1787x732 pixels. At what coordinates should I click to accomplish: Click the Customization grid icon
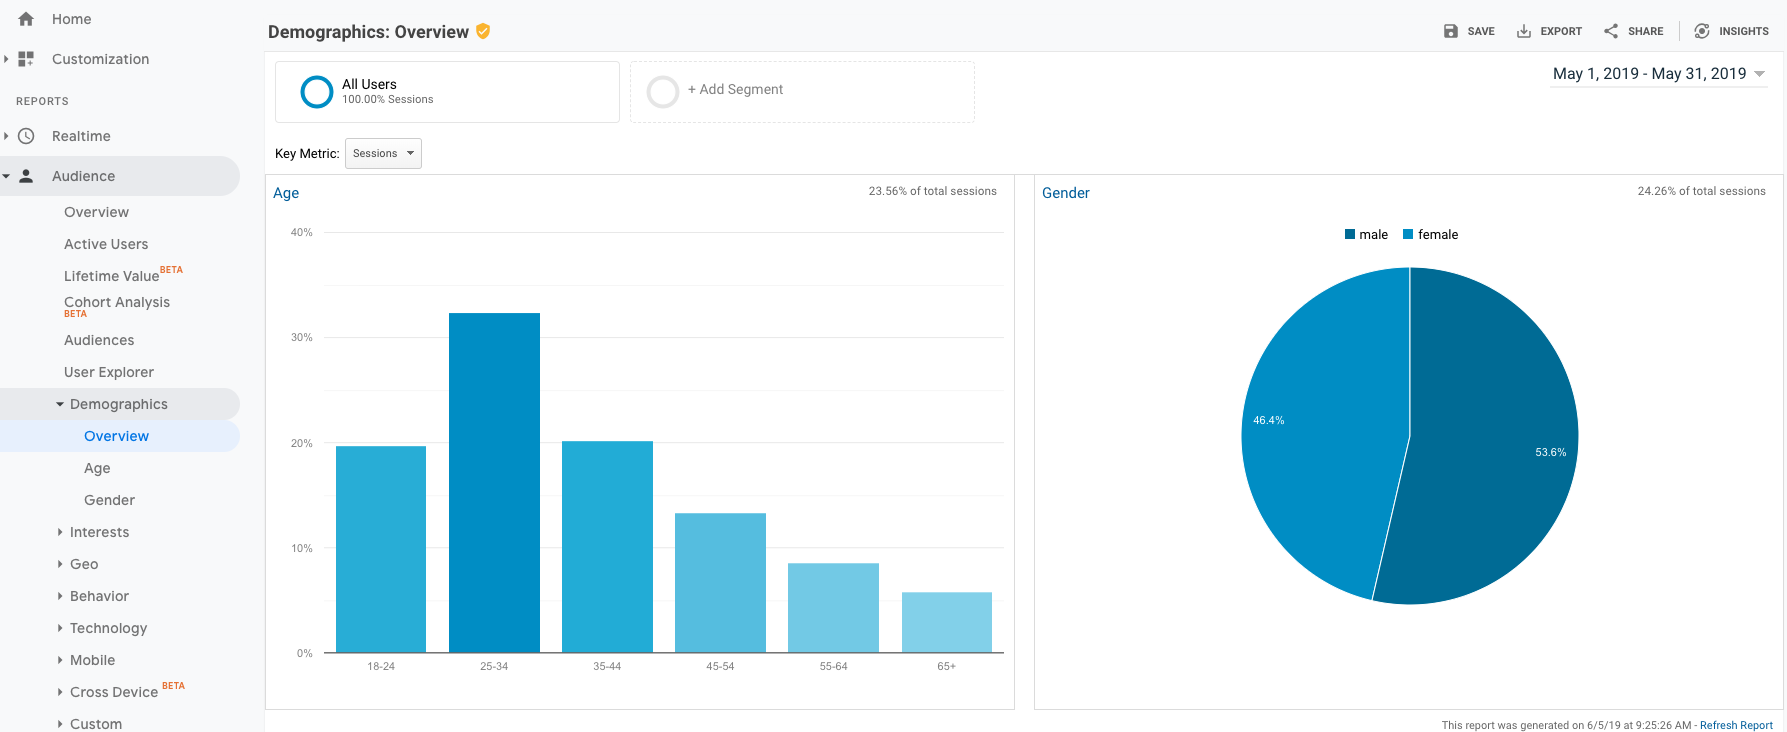[26, 59]
